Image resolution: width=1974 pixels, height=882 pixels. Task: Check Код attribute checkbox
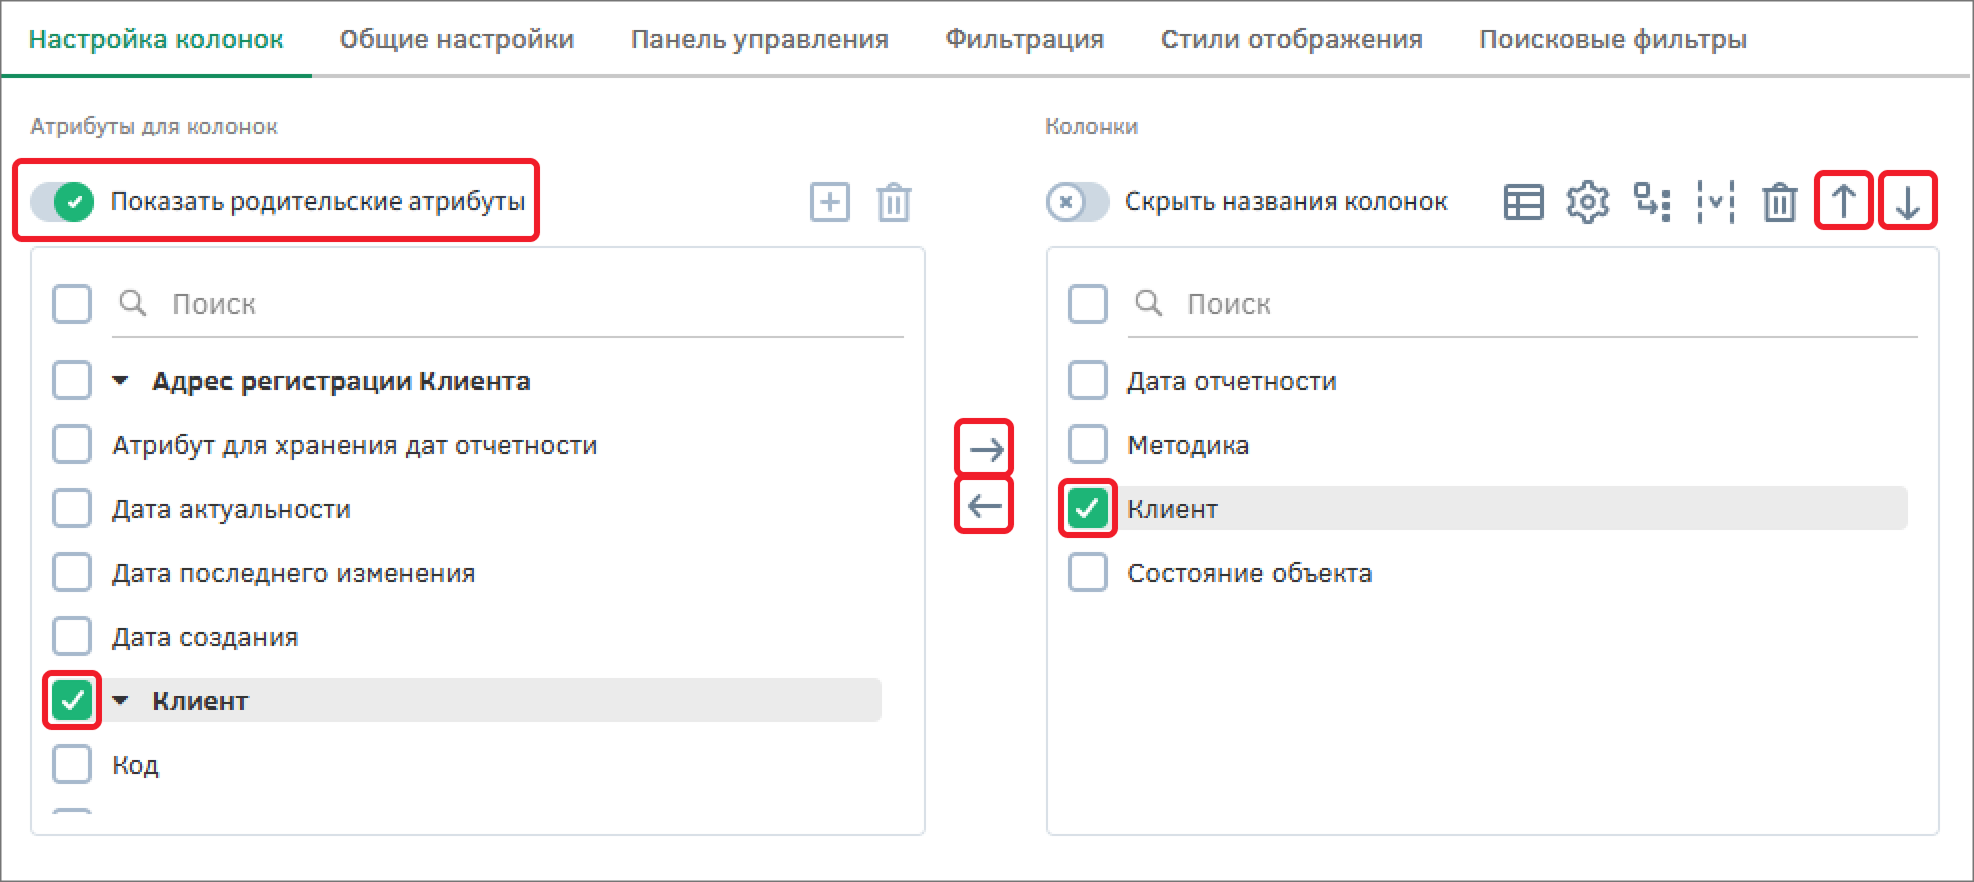[72, 764]
